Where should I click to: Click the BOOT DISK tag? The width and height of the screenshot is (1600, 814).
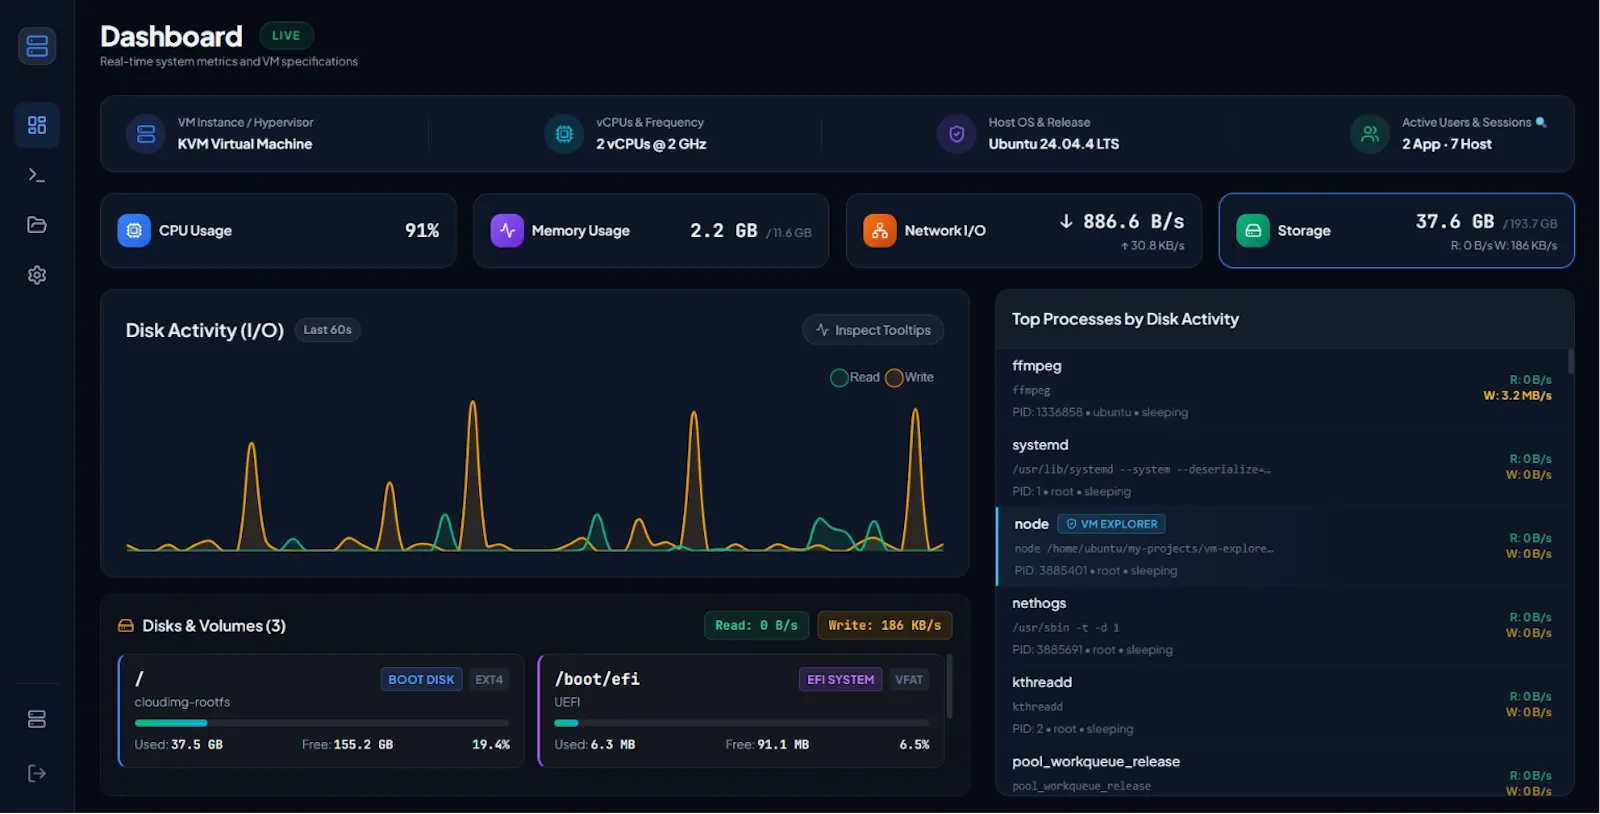[x=421, y=680]
